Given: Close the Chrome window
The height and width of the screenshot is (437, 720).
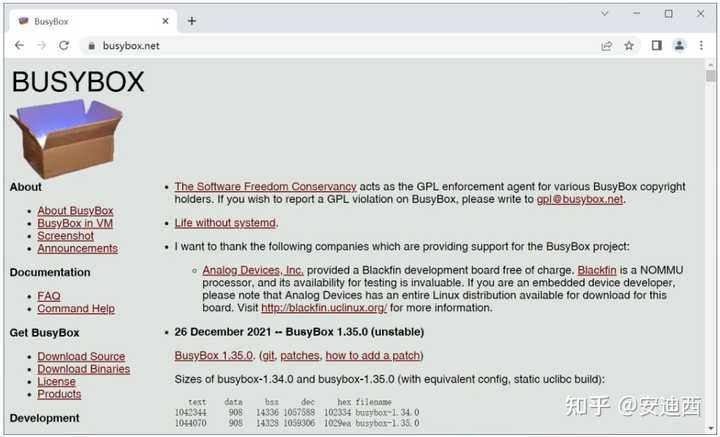Looking at the screenshot, I should tap(701, 14).
